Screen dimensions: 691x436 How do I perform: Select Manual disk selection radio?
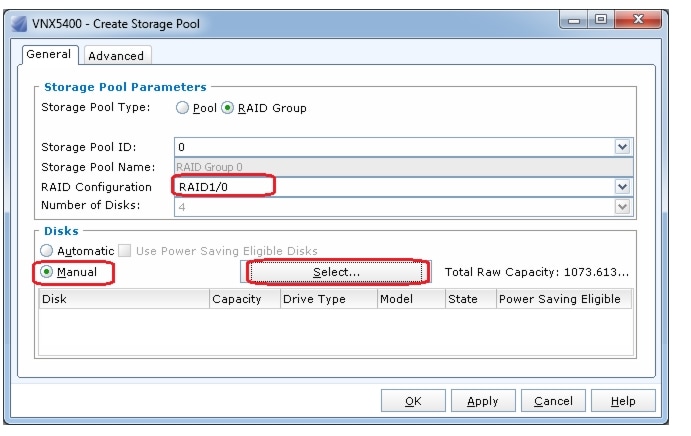47,271
